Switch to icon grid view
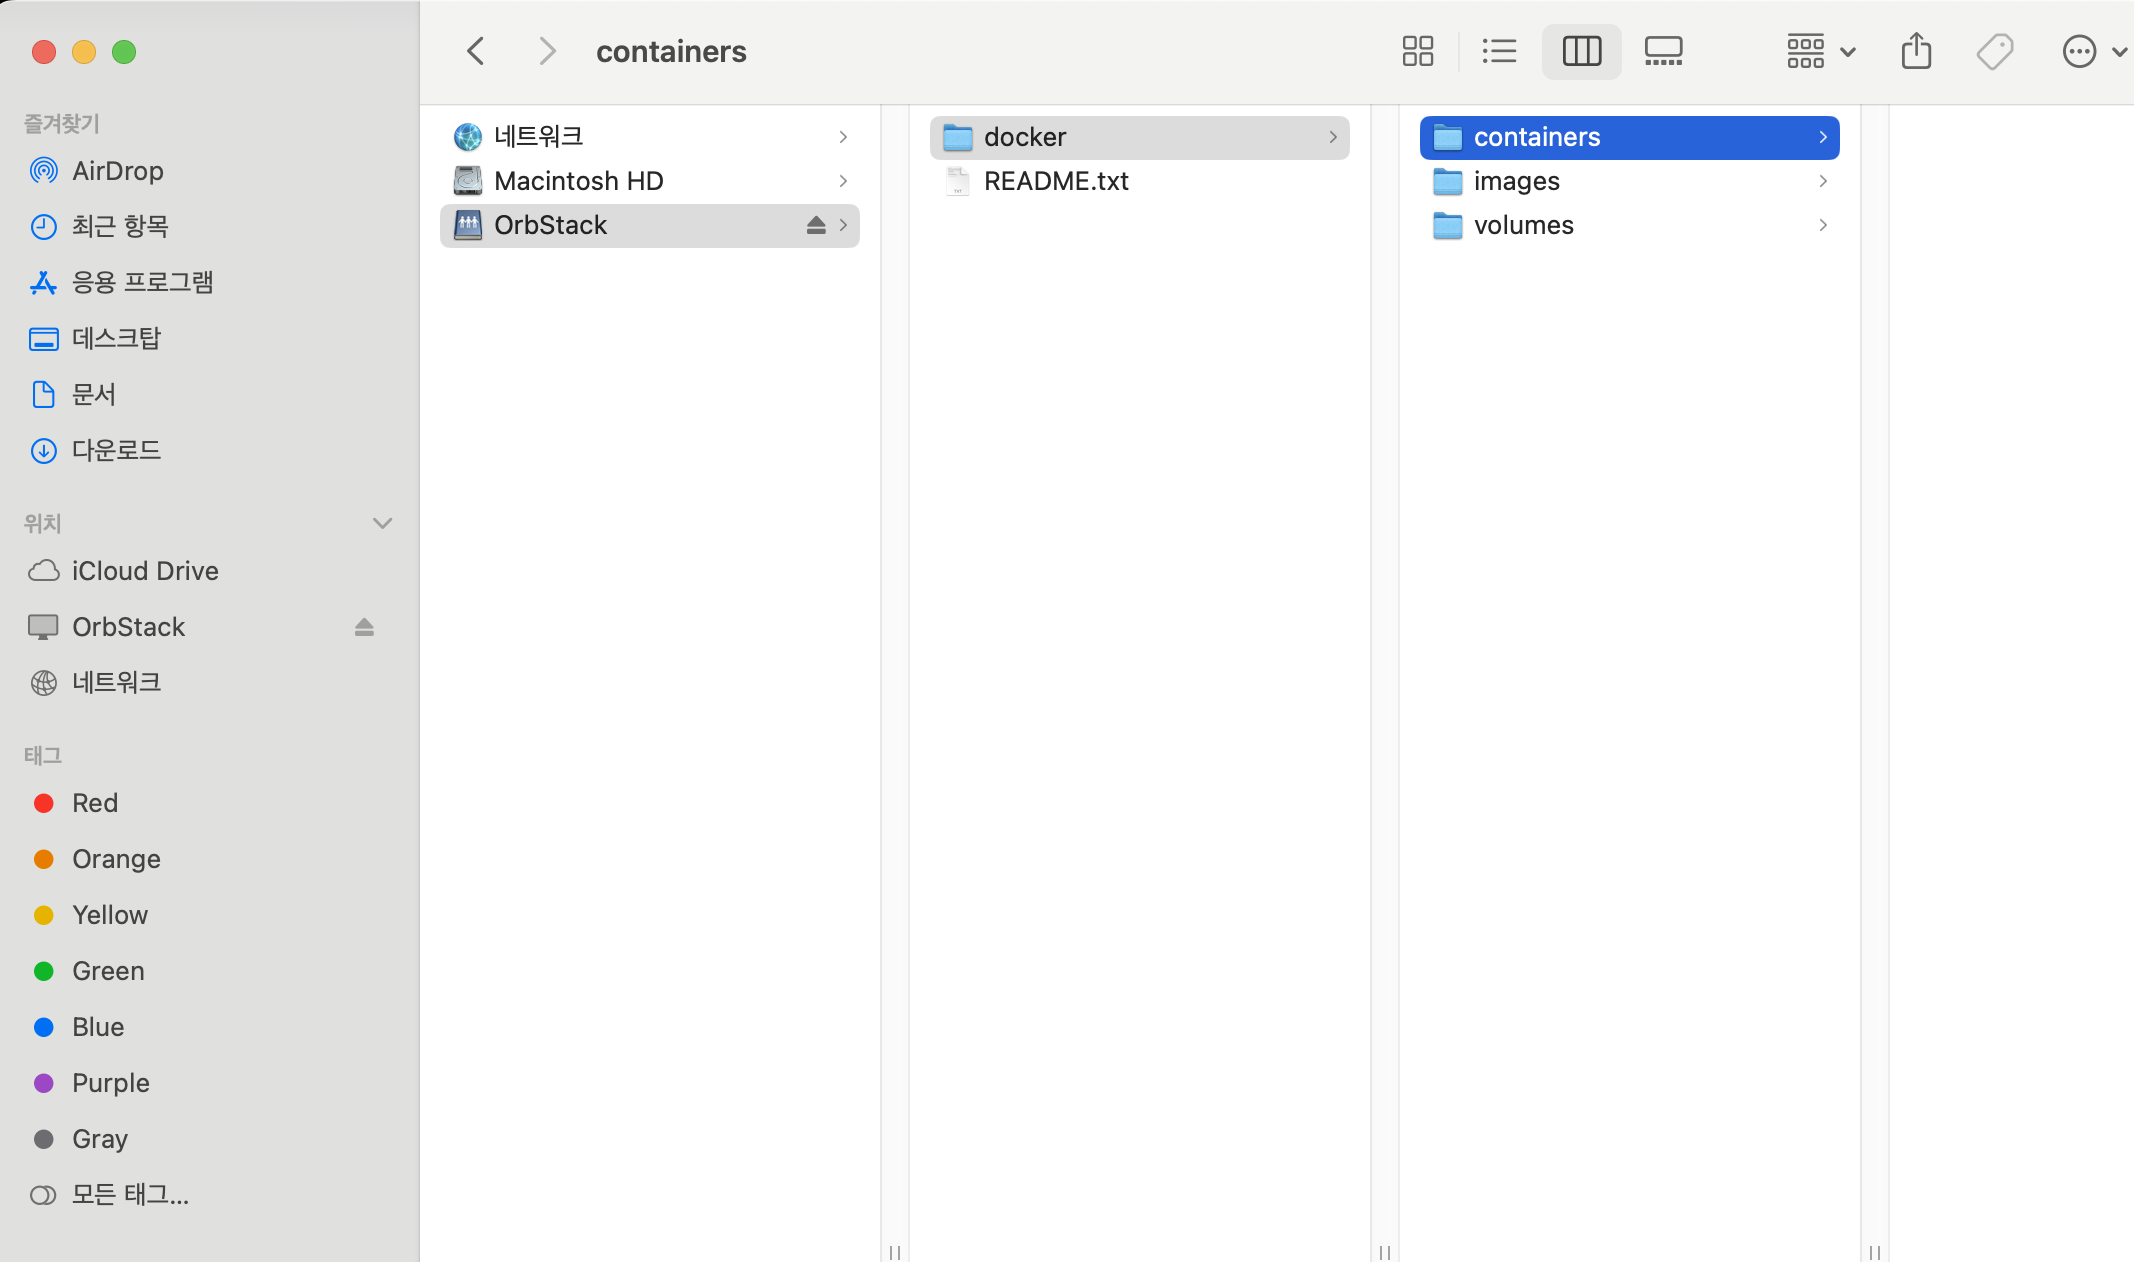The height and width of the screenshot is (1262, 2134). (x=1417, y=51)
